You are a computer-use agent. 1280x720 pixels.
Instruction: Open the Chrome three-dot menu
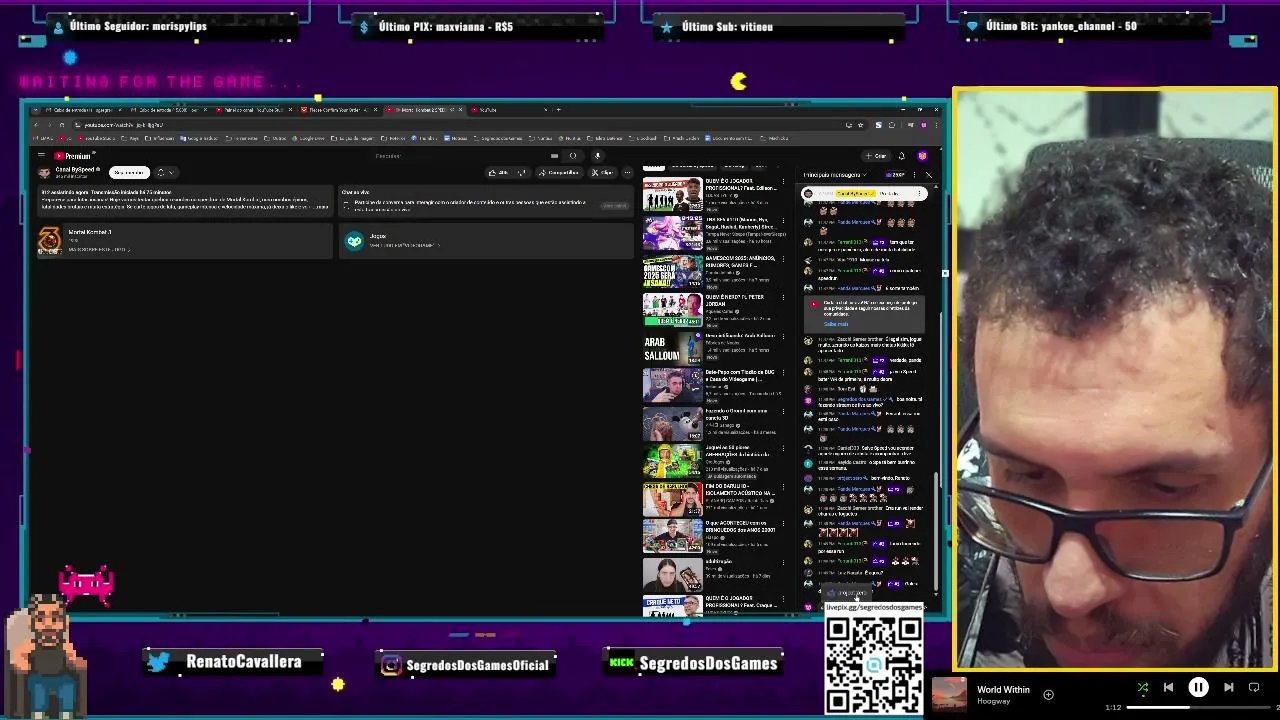pos(936,125)
